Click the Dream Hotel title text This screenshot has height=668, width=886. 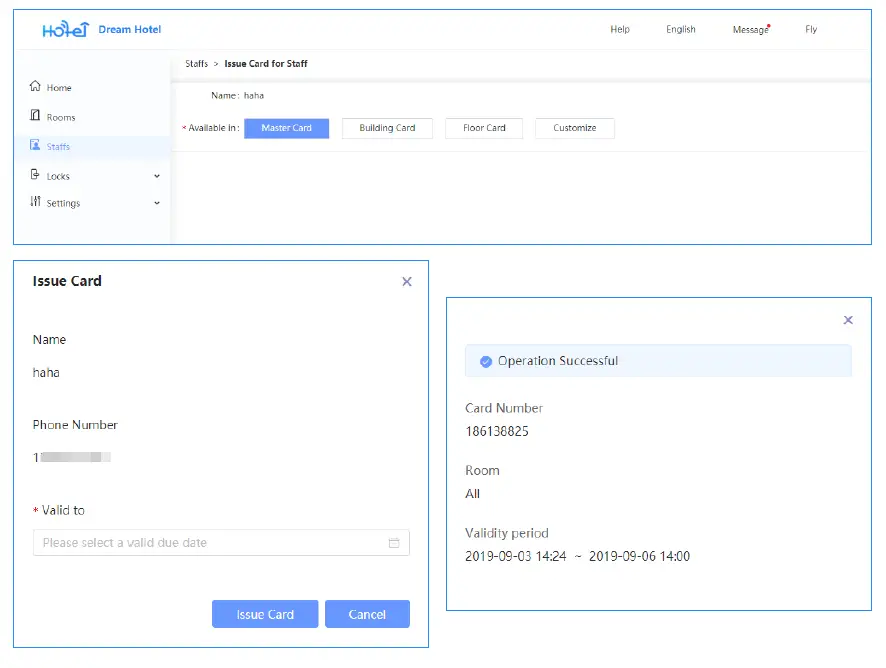point(129,29)
